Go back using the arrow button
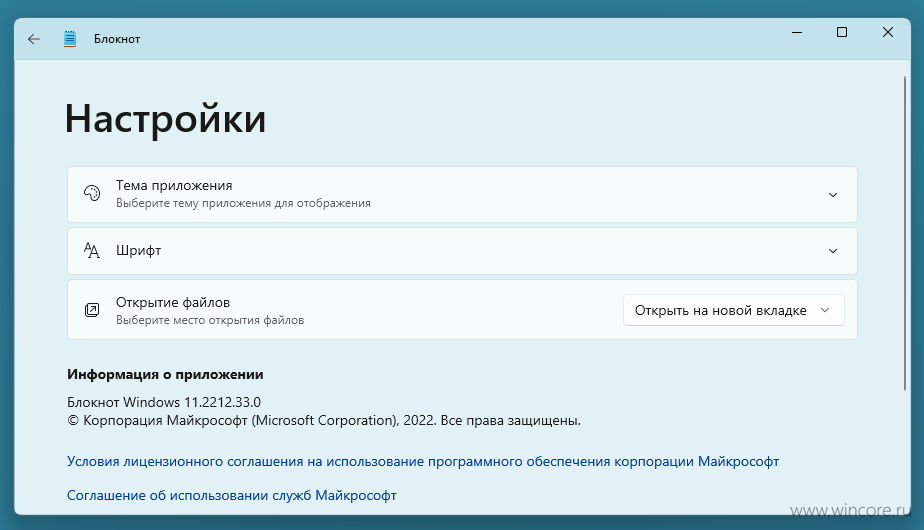 click(34, 39)
